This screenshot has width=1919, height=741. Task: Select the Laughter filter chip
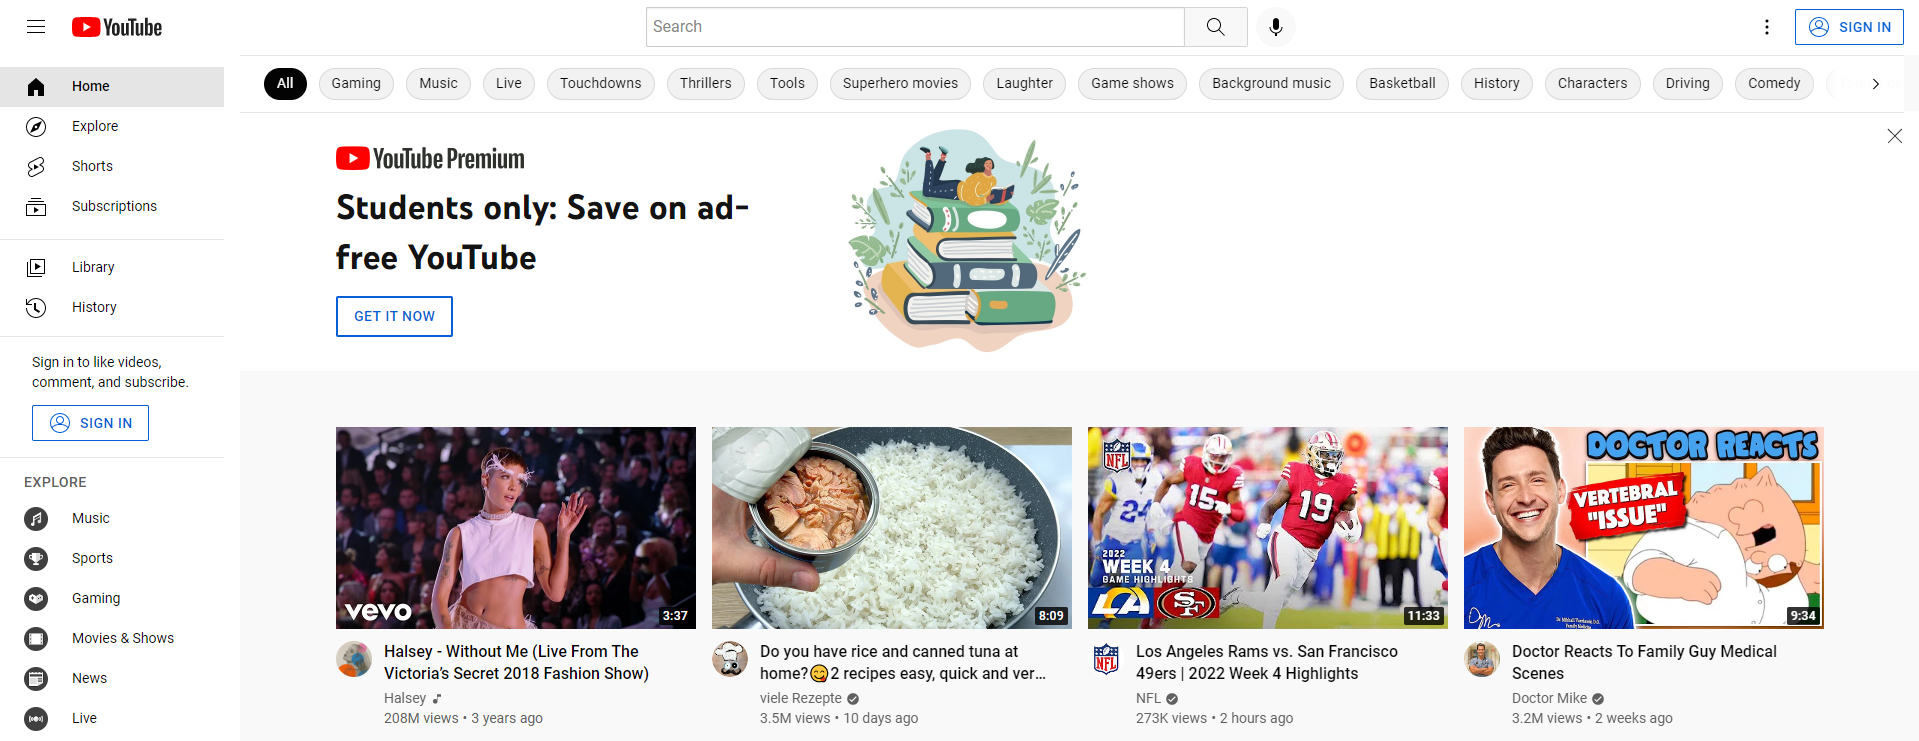point(1024,84)
